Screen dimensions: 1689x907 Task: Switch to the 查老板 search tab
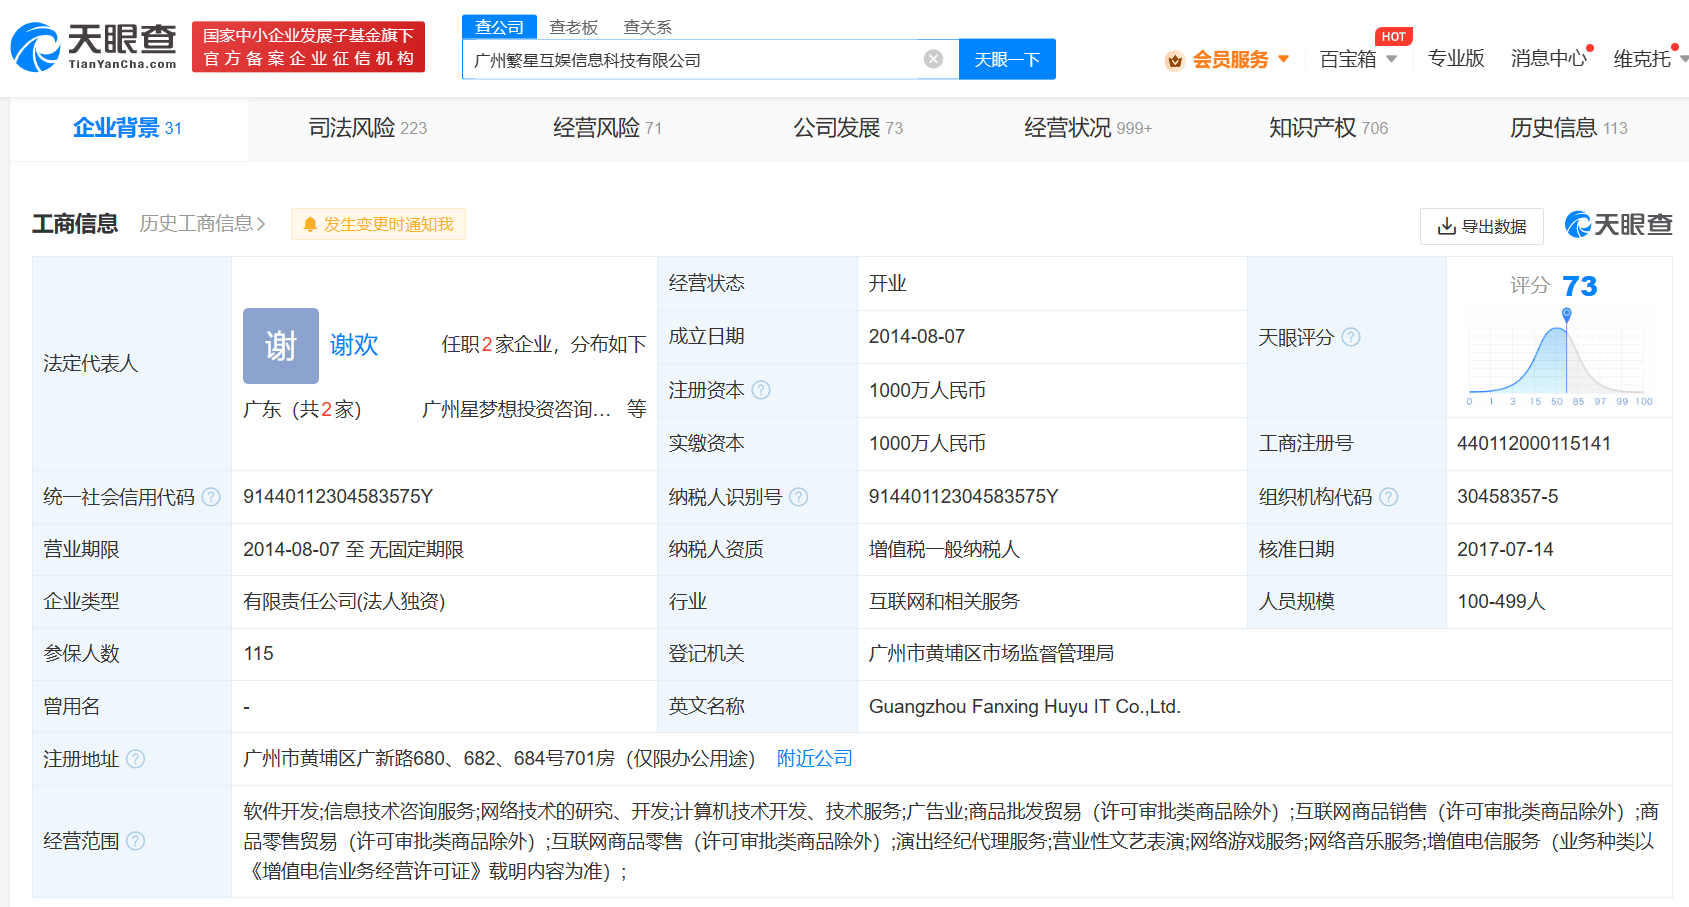coord(573,27)
